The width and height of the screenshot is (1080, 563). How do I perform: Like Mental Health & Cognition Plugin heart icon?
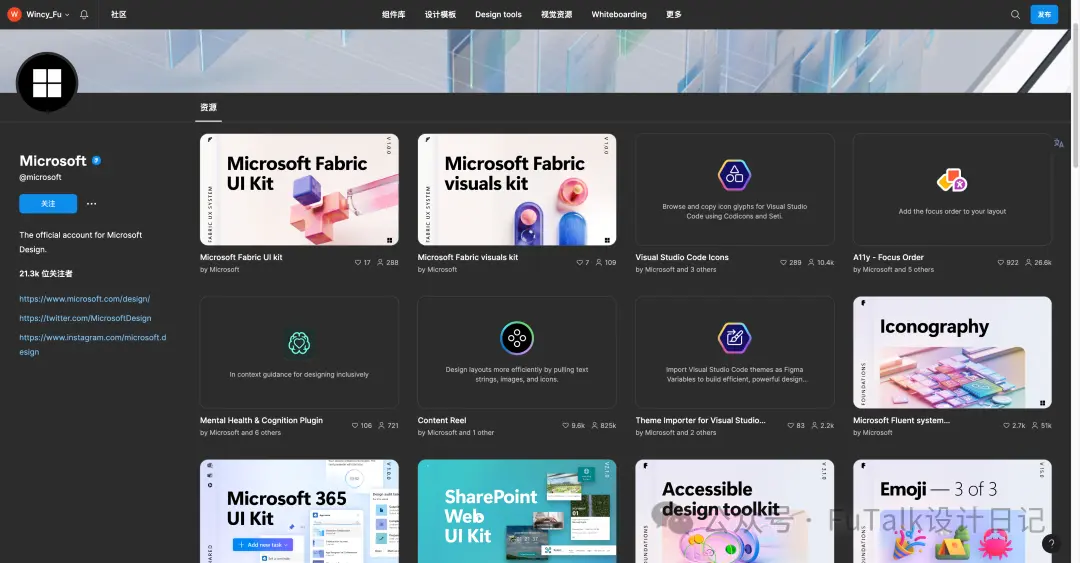pos(355,426)
